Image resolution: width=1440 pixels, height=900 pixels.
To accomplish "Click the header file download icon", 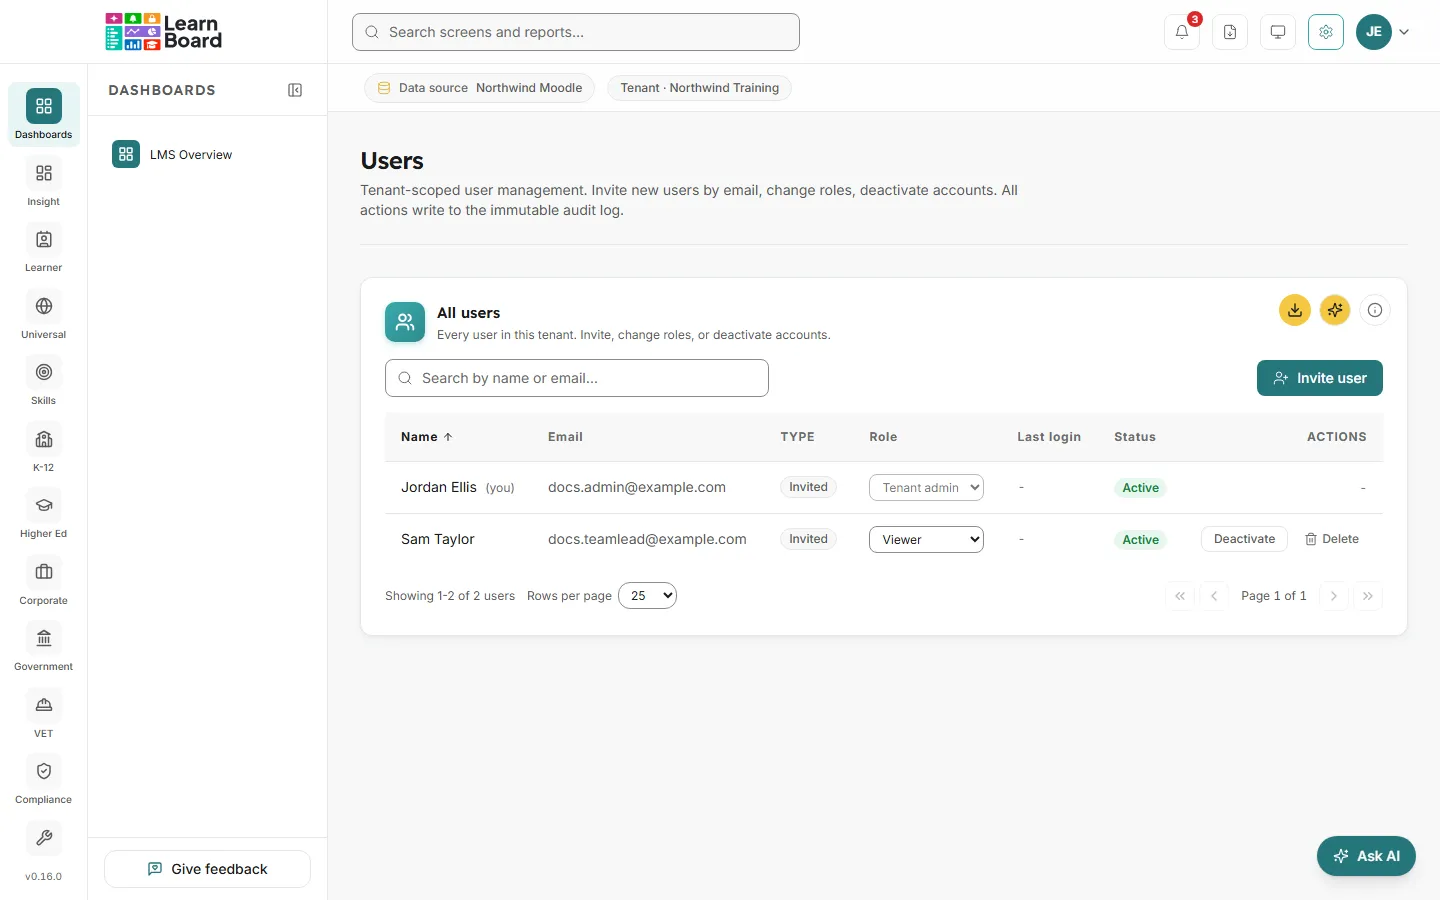I will click(1230, 32).
